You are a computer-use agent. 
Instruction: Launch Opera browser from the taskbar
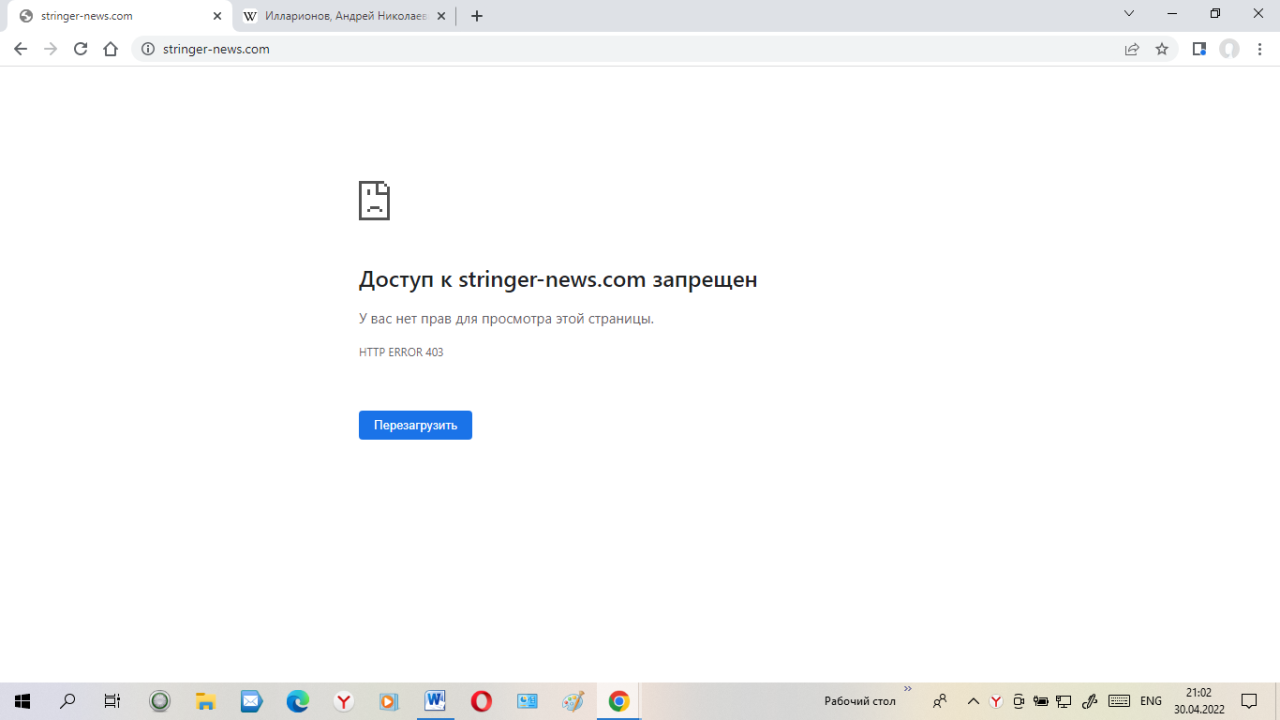point(481,701)
